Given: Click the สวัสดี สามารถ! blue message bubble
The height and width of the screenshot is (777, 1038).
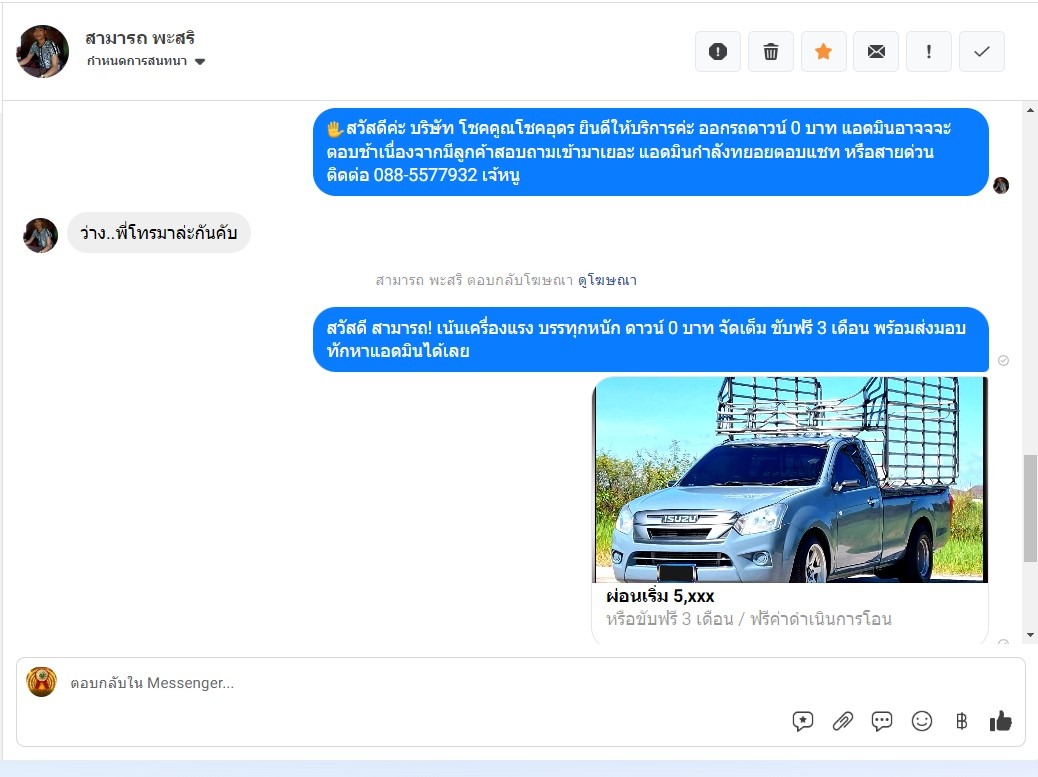Looking at the screenshot, I should [651, 340].
